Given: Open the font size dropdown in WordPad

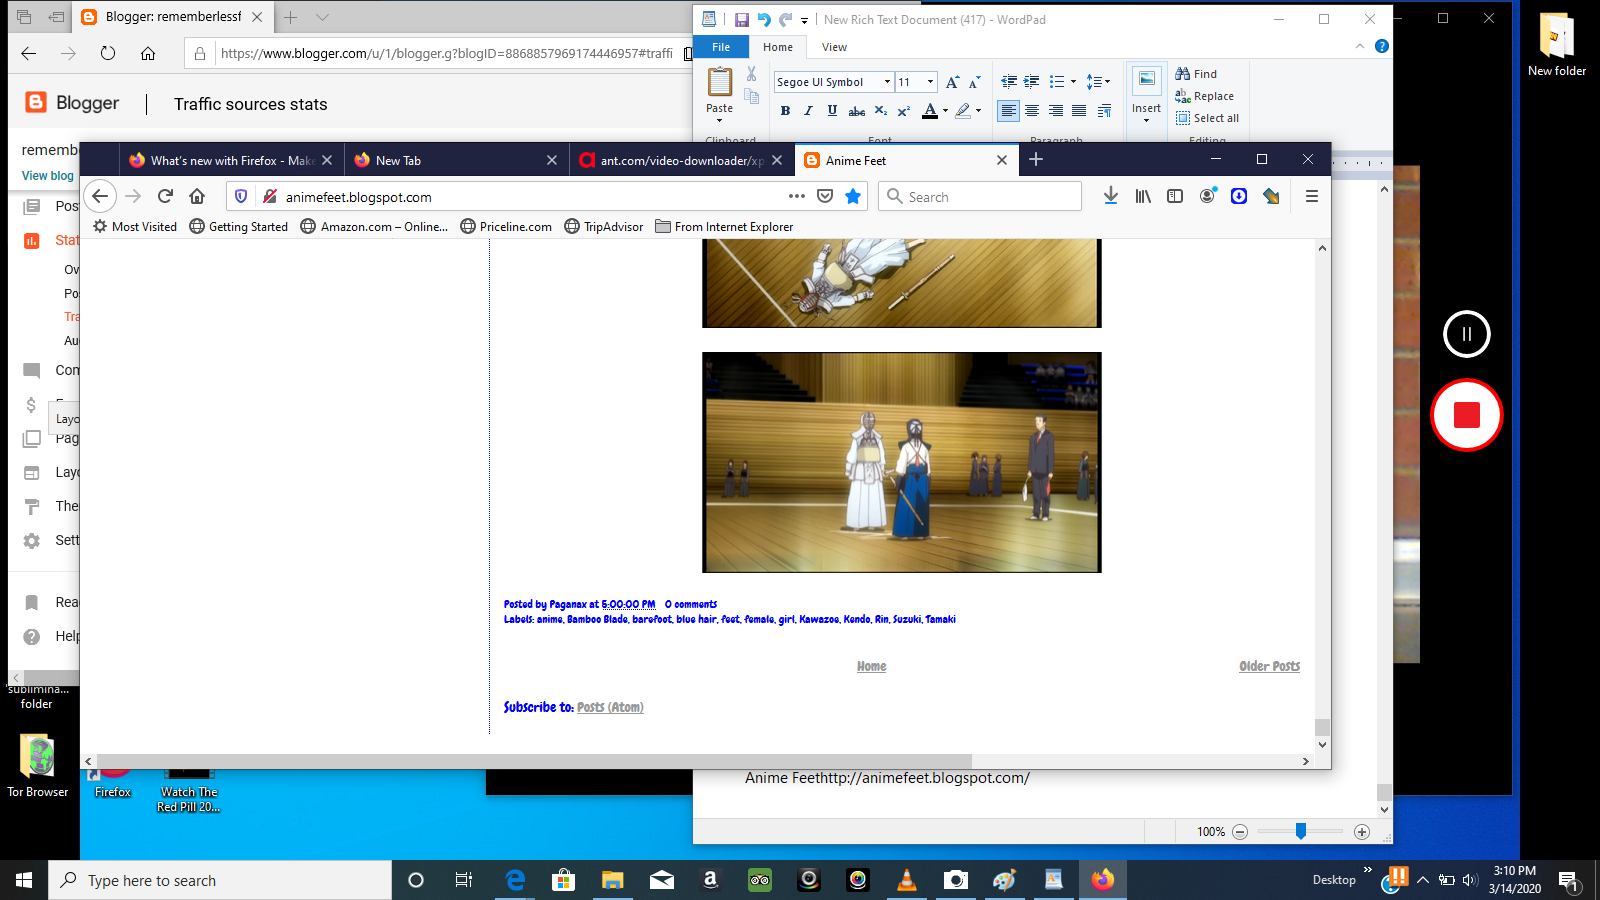Looking at the screenshot, I should pyautogui.click(x=930, y=82).
